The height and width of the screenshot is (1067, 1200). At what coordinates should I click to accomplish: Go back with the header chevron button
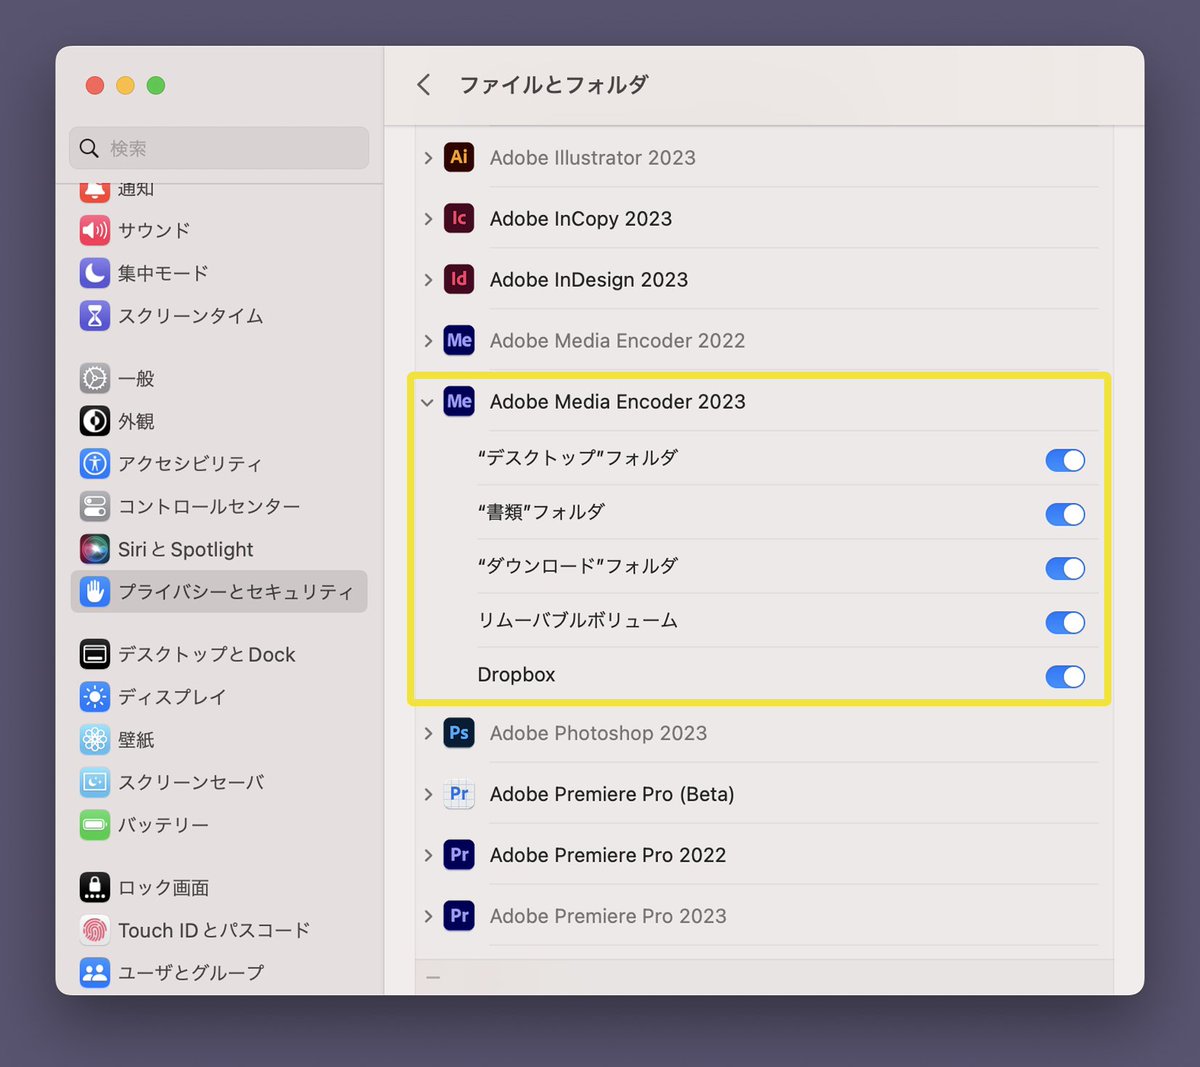tap(424, 85)
